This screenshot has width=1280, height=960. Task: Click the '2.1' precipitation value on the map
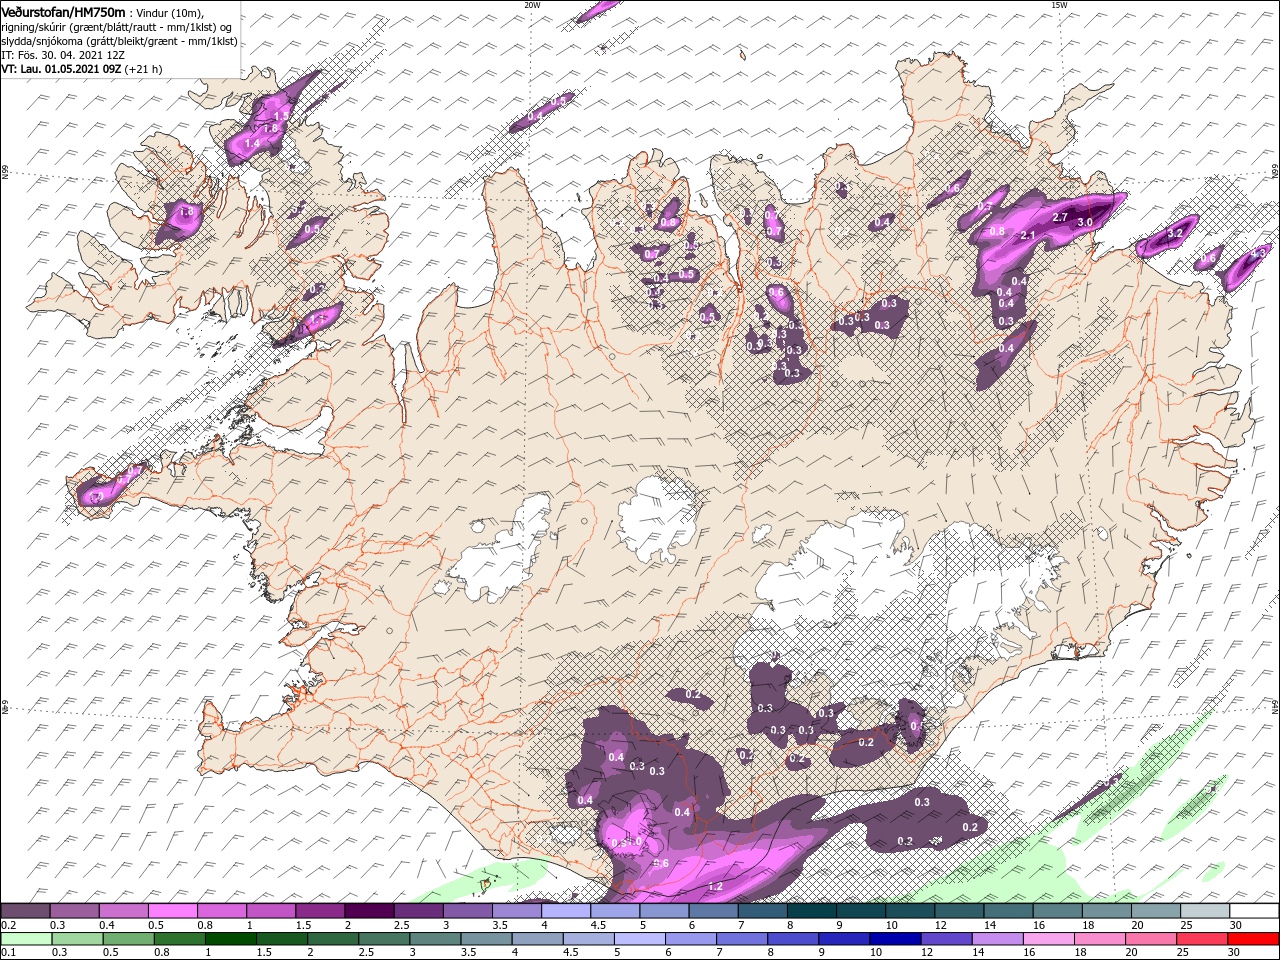1026,235
